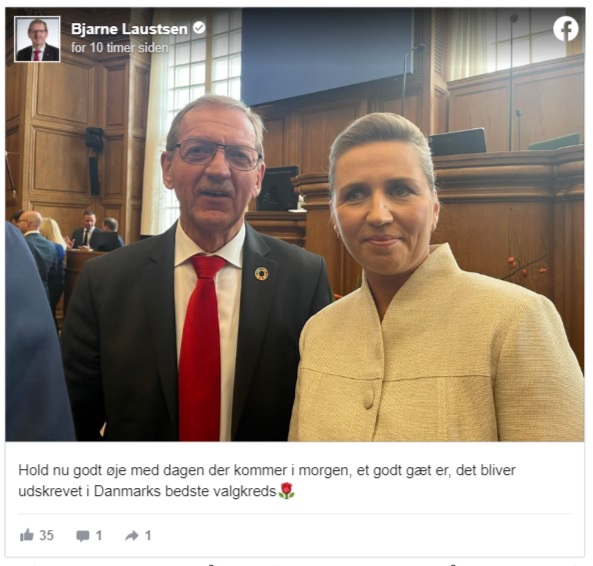Open the Bjarne Laustsen profile name link
This screenshot has height=566, width=593.
coord(129,29)
